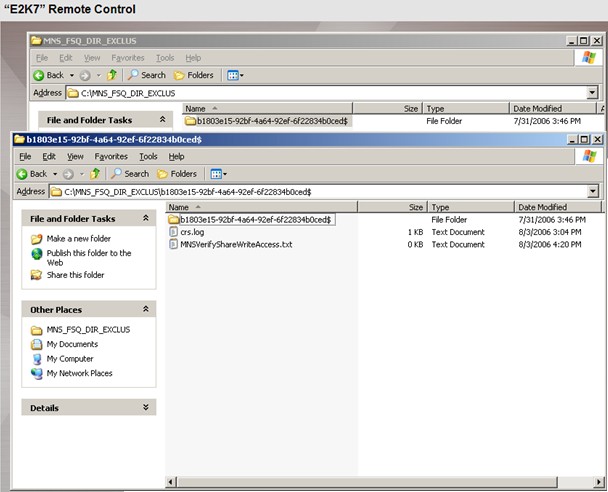Open Favorites menu in MNS_FSQ_DIR_EXCLUS window
The width and height of the screenshot is (608, 492).
(128, 58)
